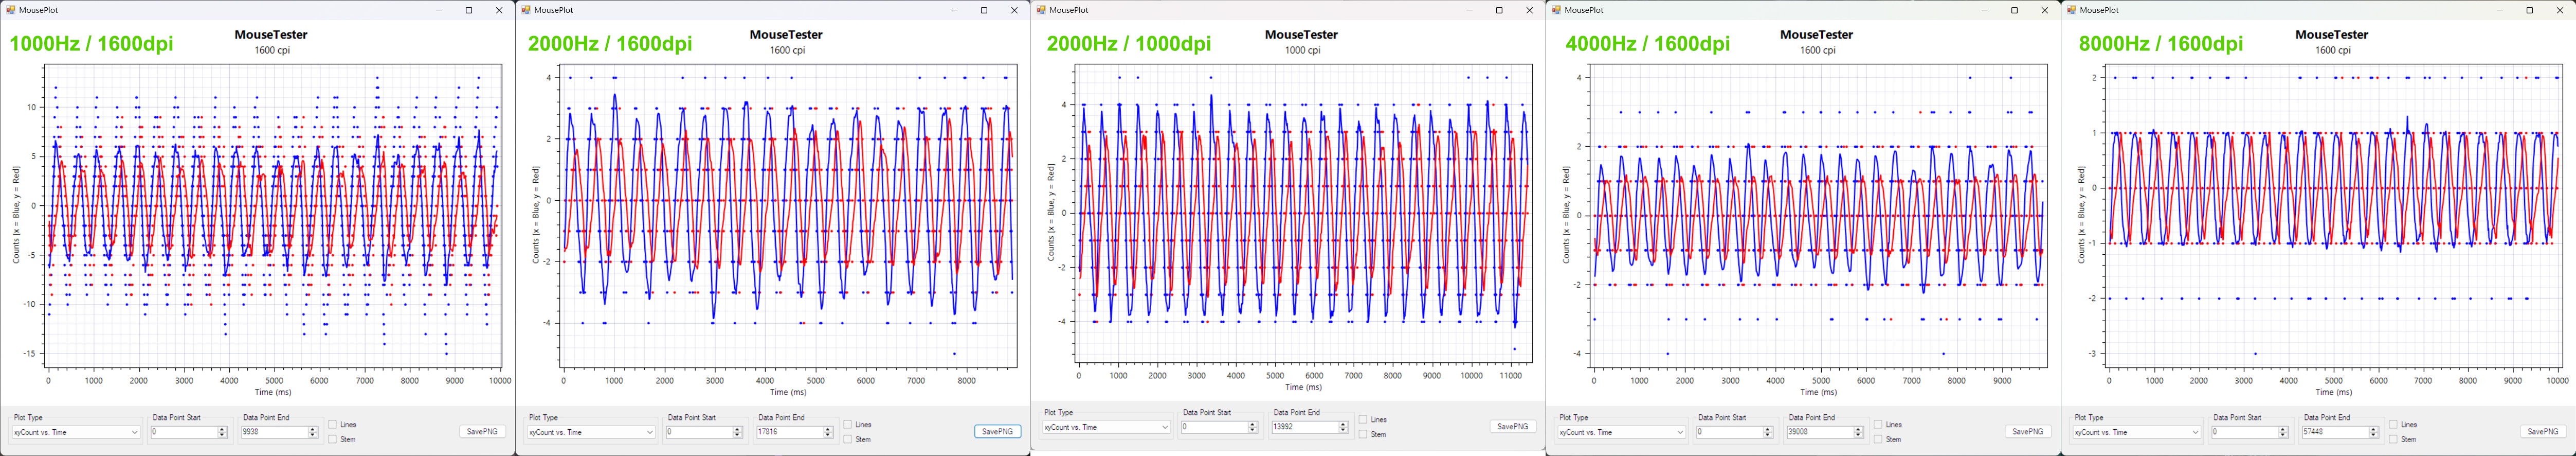Enable Lines in the 1000Hz / 1600dpi window
This screenshot has height=456, width=2576.
pos(333,425)
